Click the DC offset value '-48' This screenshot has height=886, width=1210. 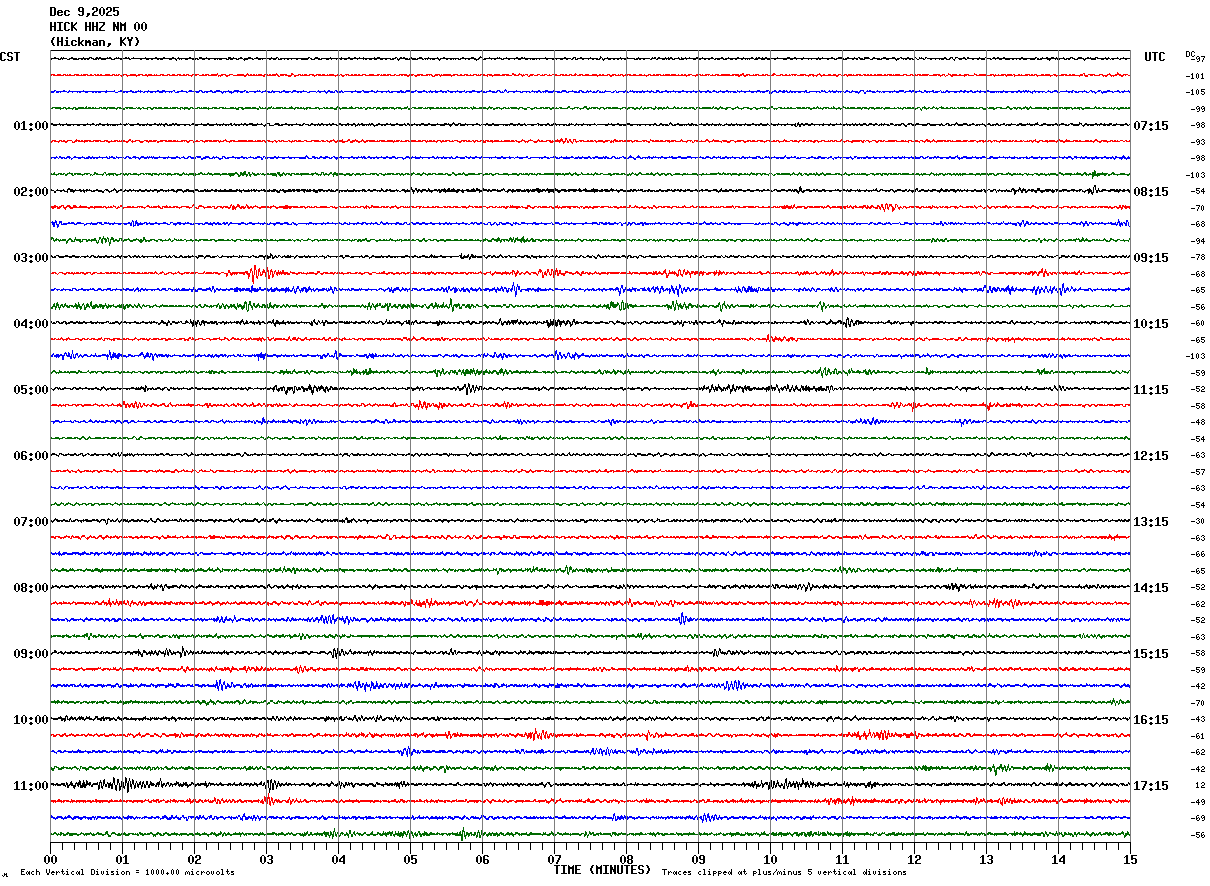coord(1198,422)
